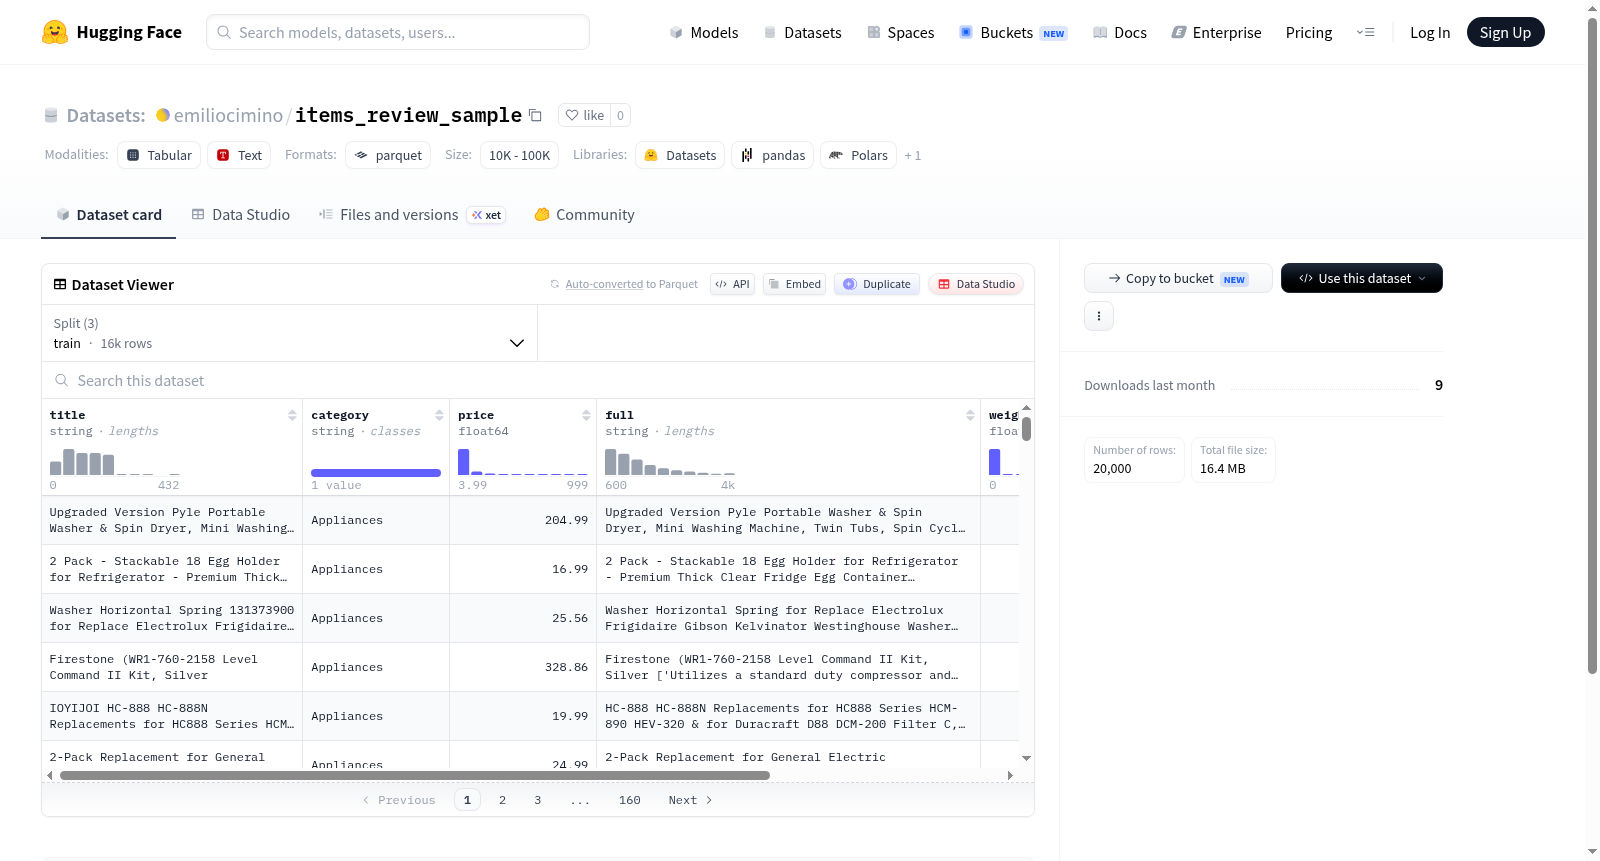
Task: Click the Sign Up button
Action: [1505, 32]
